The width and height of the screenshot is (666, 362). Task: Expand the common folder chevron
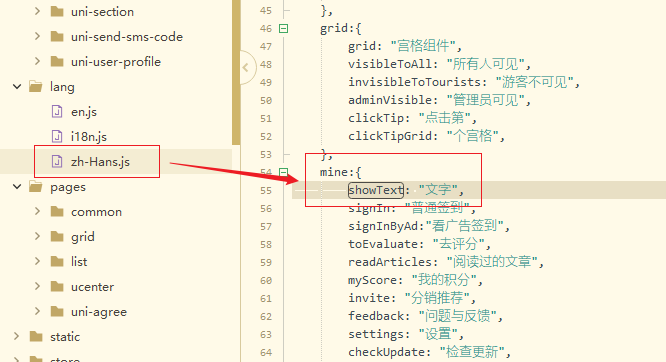coord(37,211)
